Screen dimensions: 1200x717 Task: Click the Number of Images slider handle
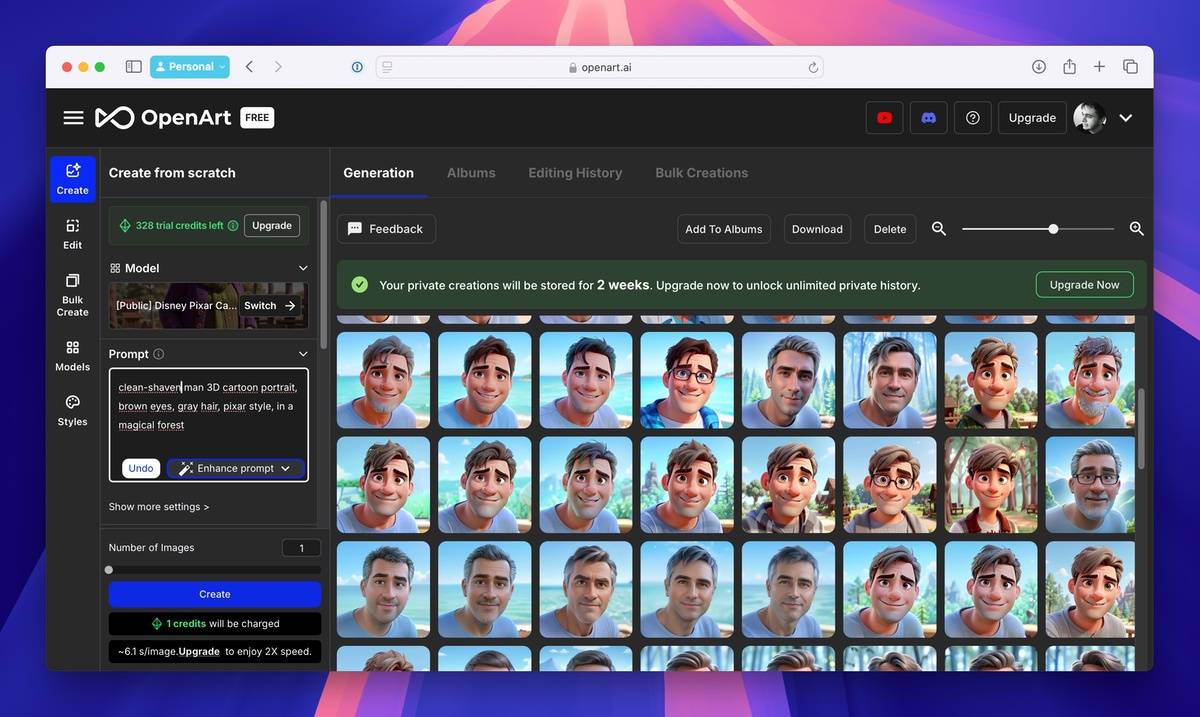tap(109, 570)
